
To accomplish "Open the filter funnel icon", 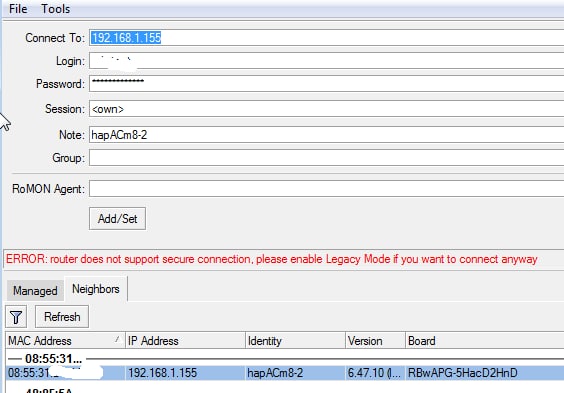I will [x=16, y=317].
